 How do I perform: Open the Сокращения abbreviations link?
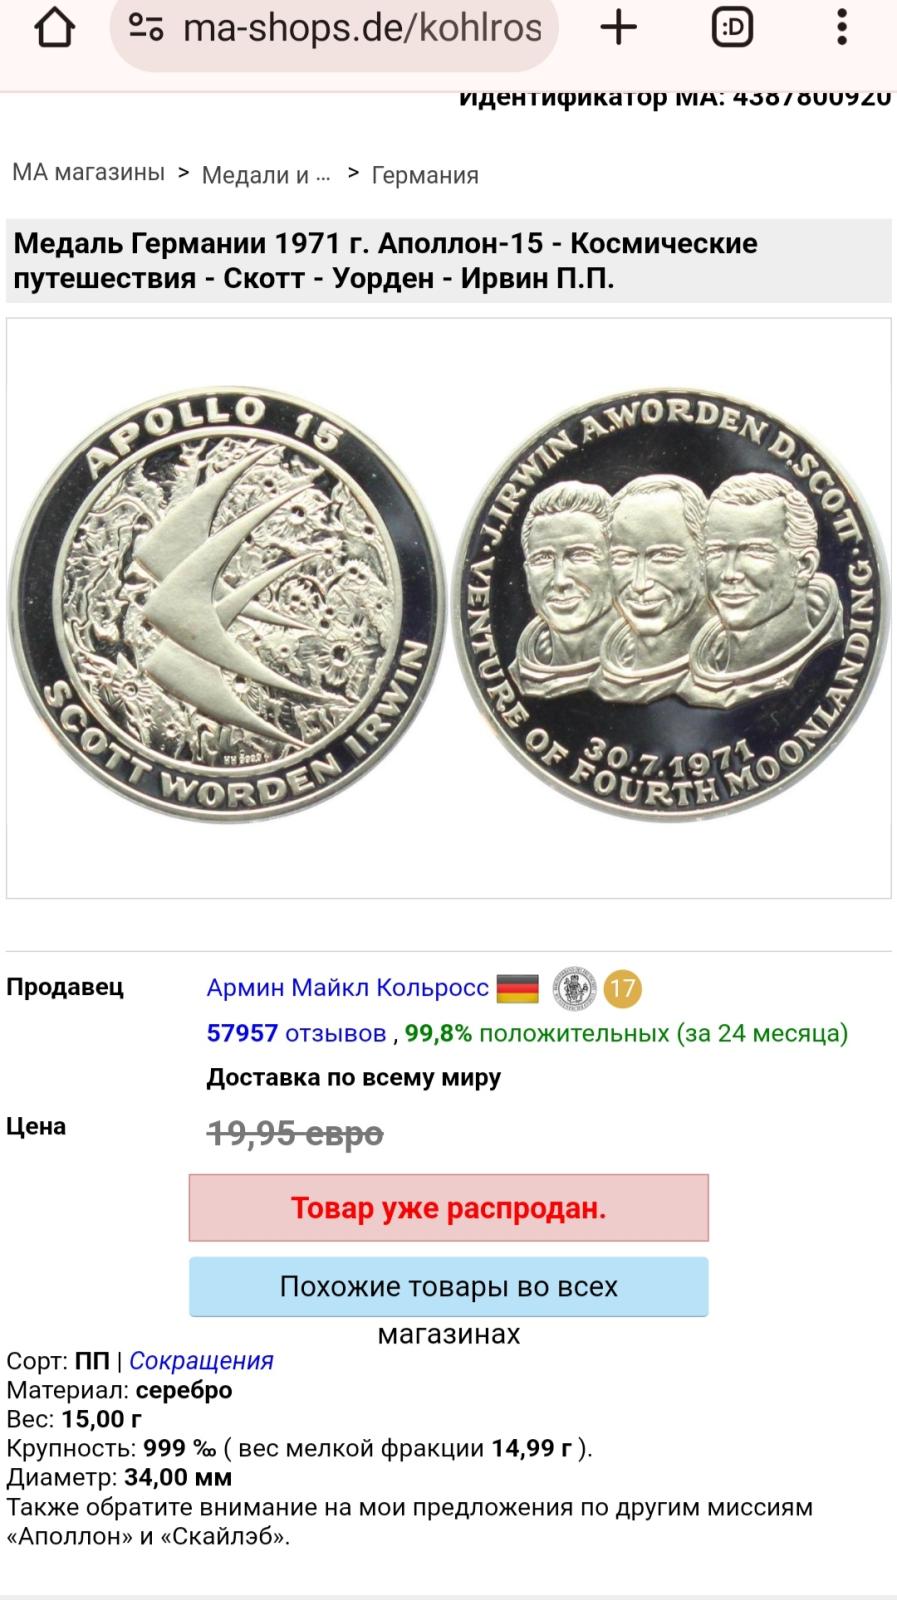coord(201,1361)
